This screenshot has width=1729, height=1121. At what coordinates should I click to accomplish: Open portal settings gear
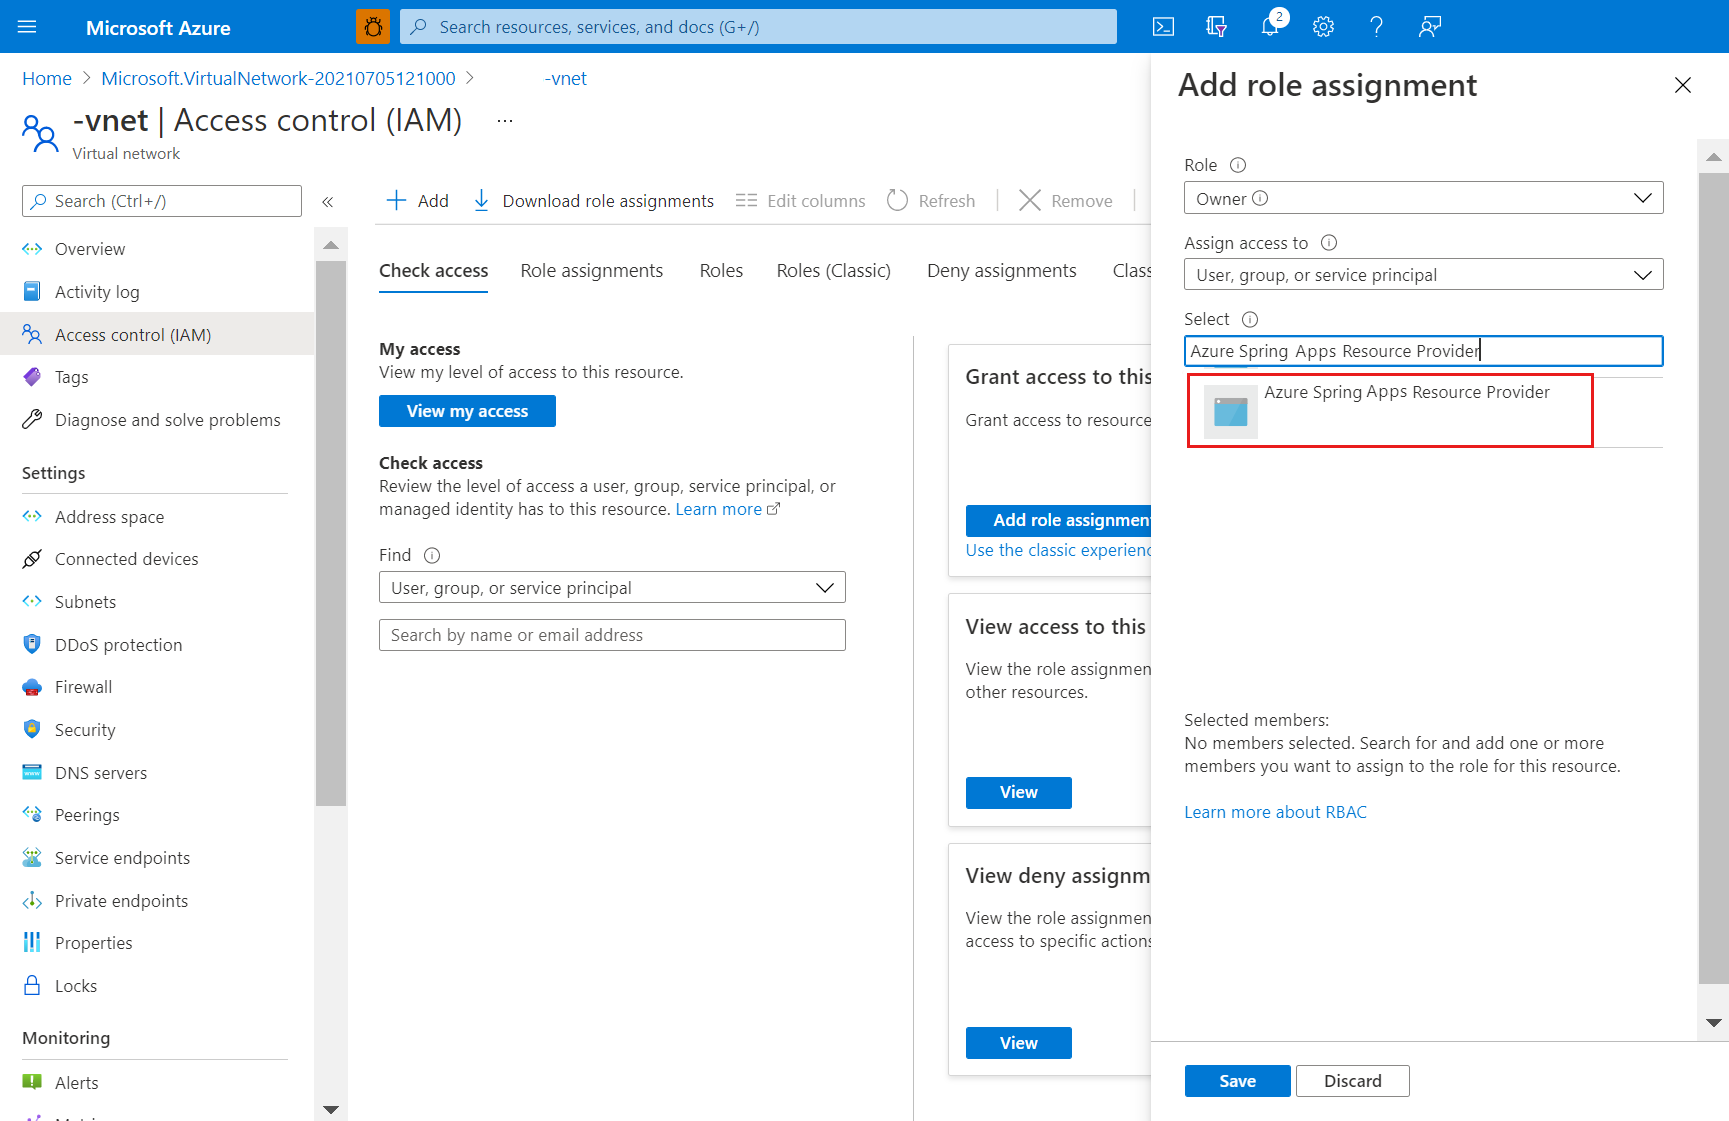pos(1323,27)
